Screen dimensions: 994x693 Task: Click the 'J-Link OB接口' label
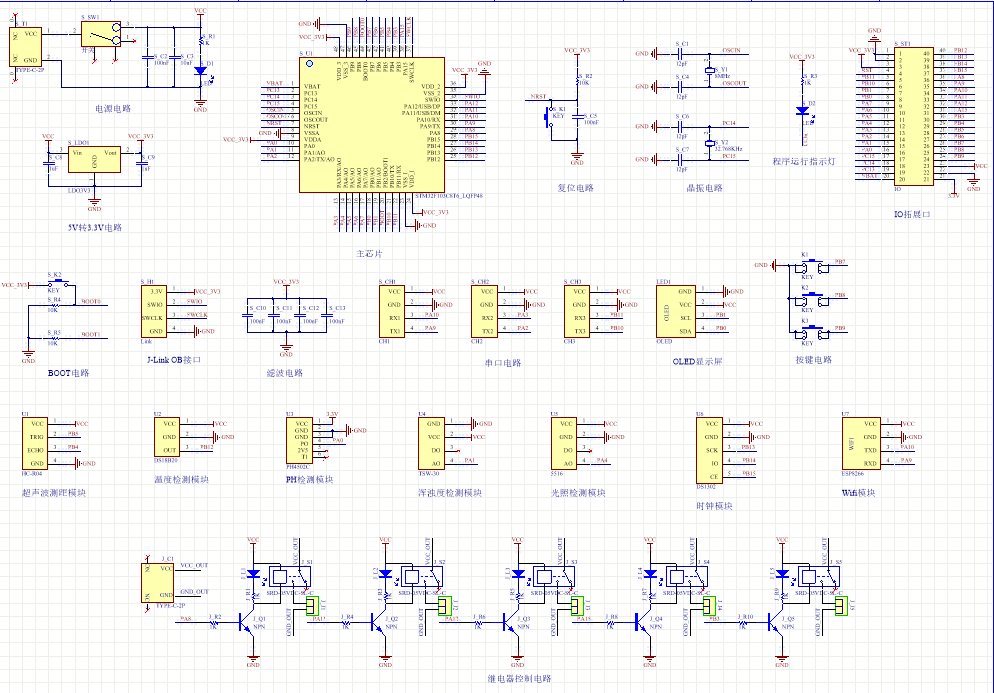tap(174, 359)
